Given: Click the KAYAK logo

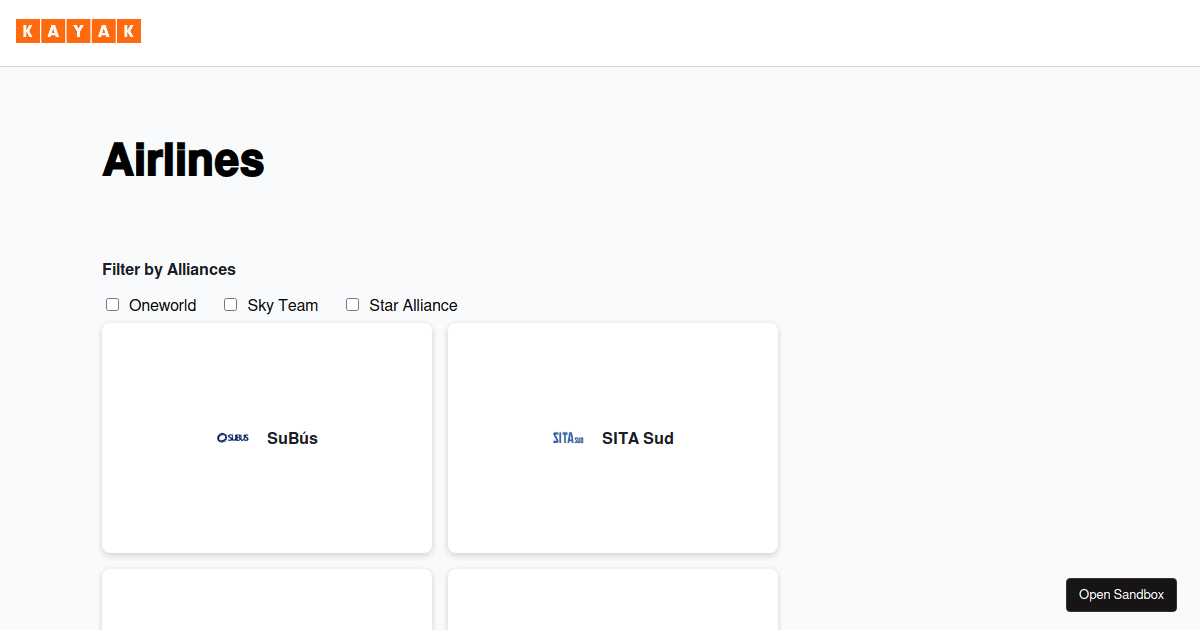Looking at the screenshot, I should [79, 31].
